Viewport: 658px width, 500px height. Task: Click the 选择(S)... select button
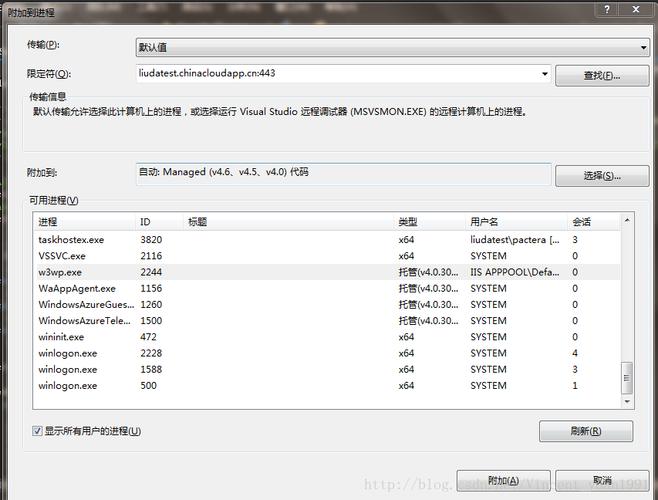pos(602,176)
